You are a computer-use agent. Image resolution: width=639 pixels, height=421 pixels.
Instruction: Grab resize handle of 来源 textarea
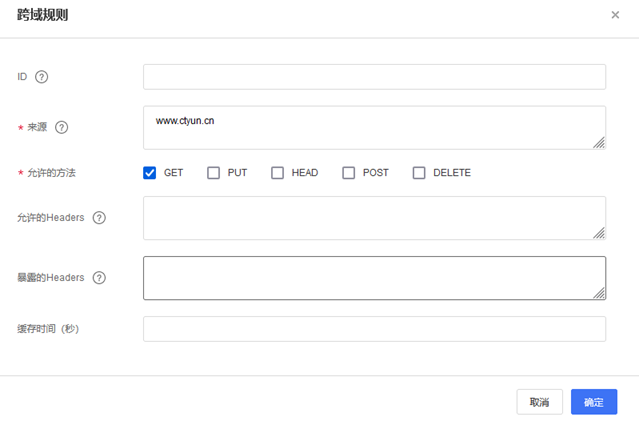point(599,143)
